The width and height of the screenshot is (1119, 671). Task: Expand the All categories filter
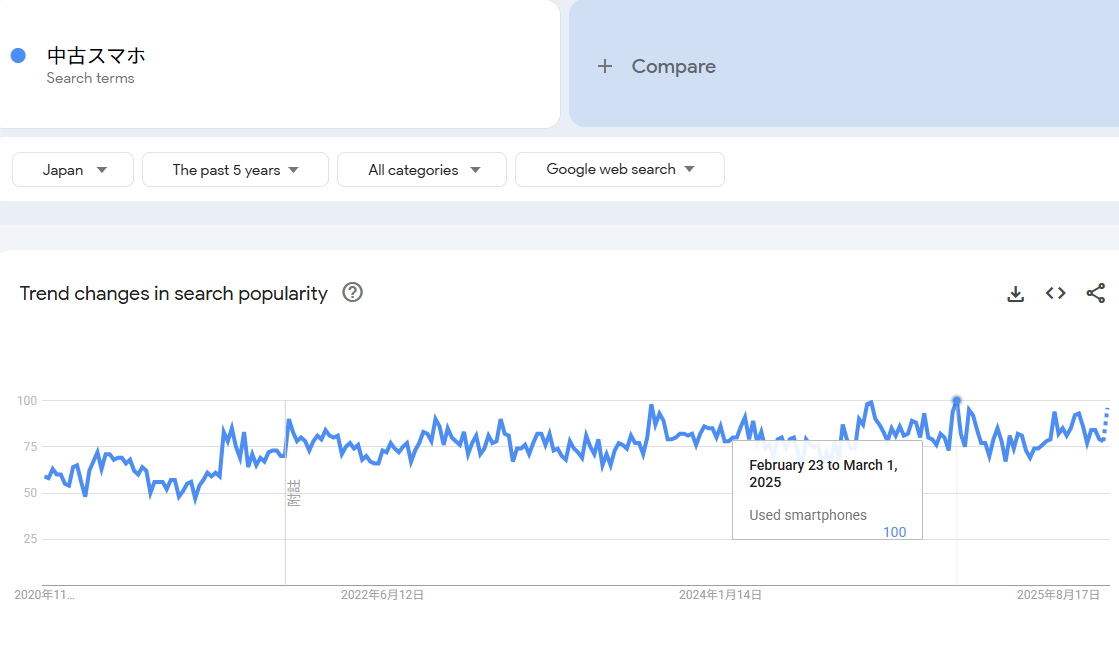422,170
